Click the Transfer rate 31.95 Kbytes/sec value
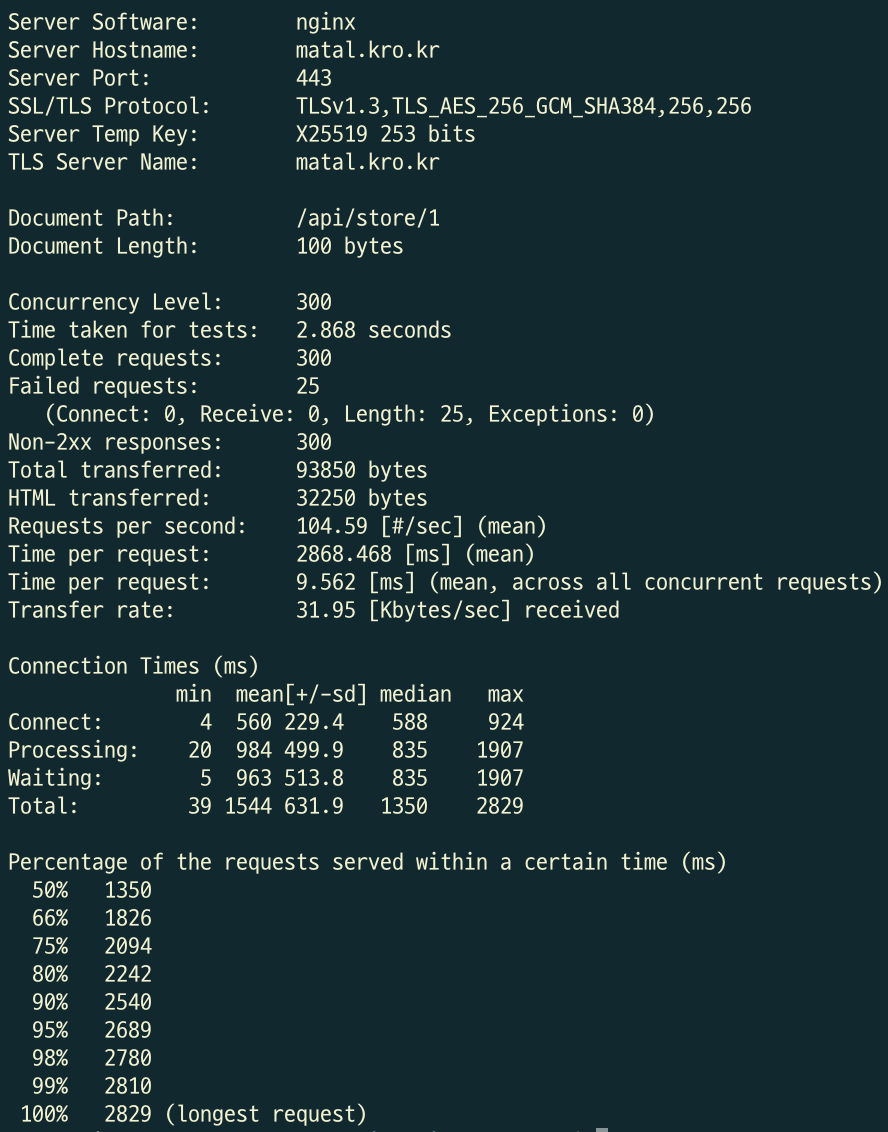Screen dimensions: 888x1132 458,610
